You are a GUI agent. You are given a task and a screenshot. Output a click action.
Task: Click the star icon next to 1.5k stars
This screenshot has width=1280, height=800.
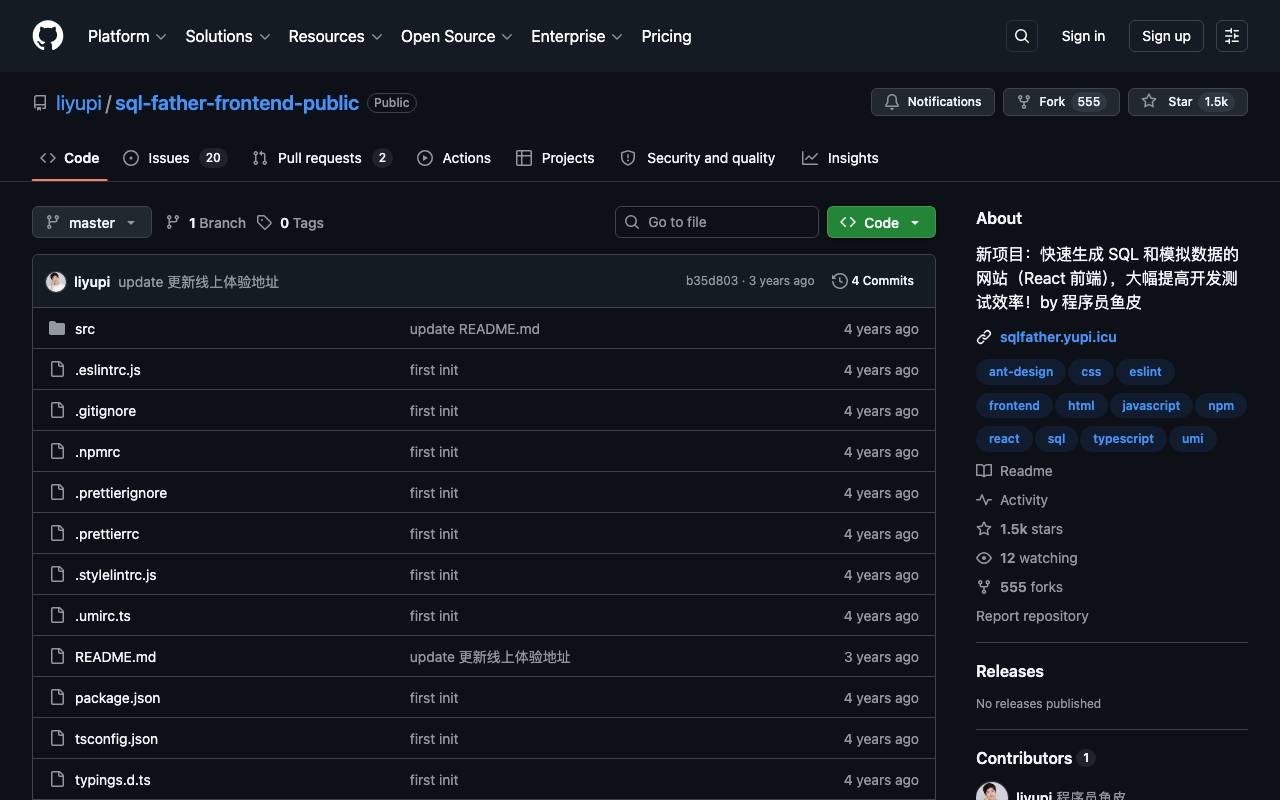click(x=984, y=529)
